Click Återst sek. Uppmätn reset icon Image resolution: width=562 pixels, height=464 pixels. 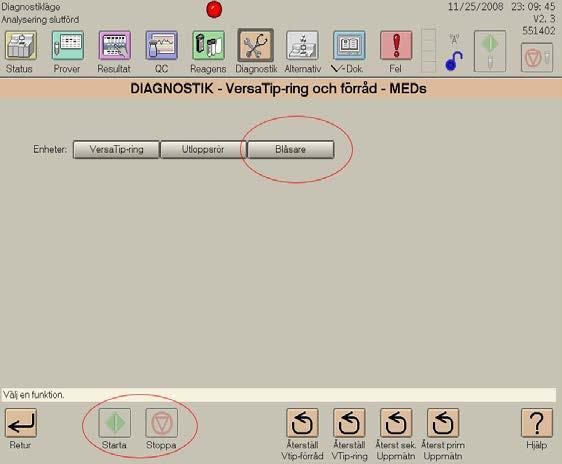[x=396, y=423]
